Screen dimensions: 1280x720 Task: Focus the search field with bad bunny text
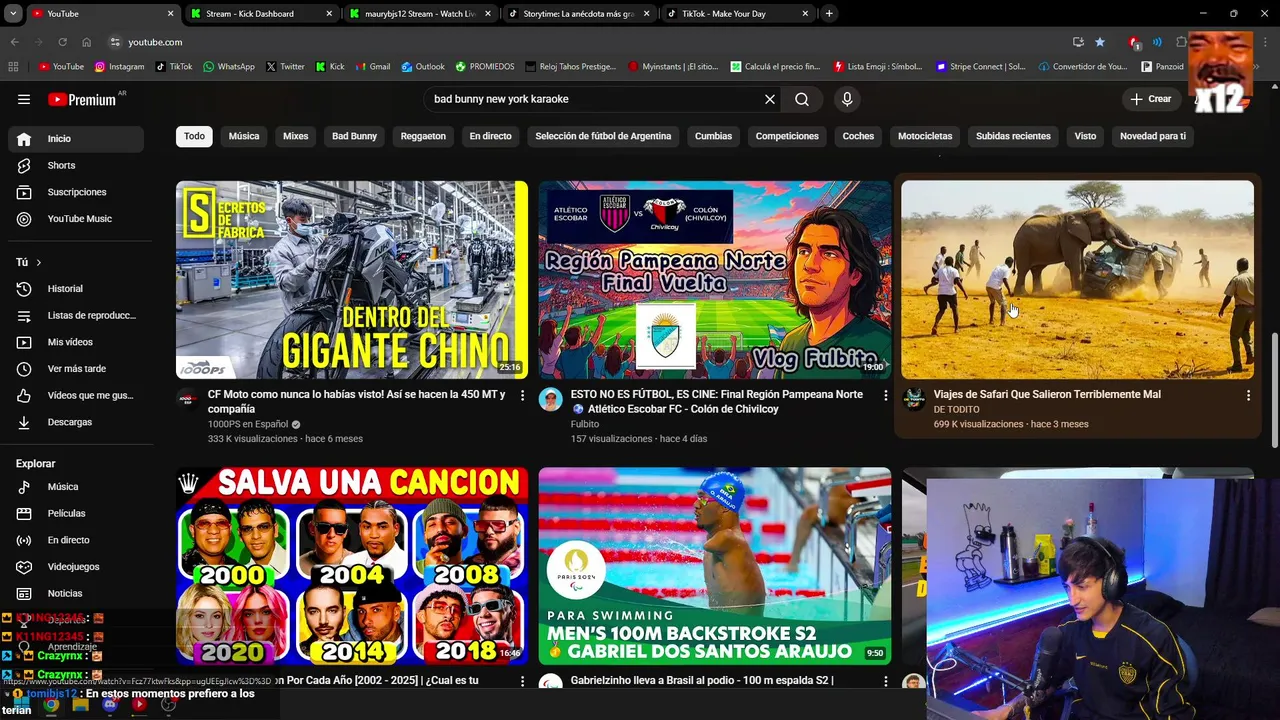595,99
